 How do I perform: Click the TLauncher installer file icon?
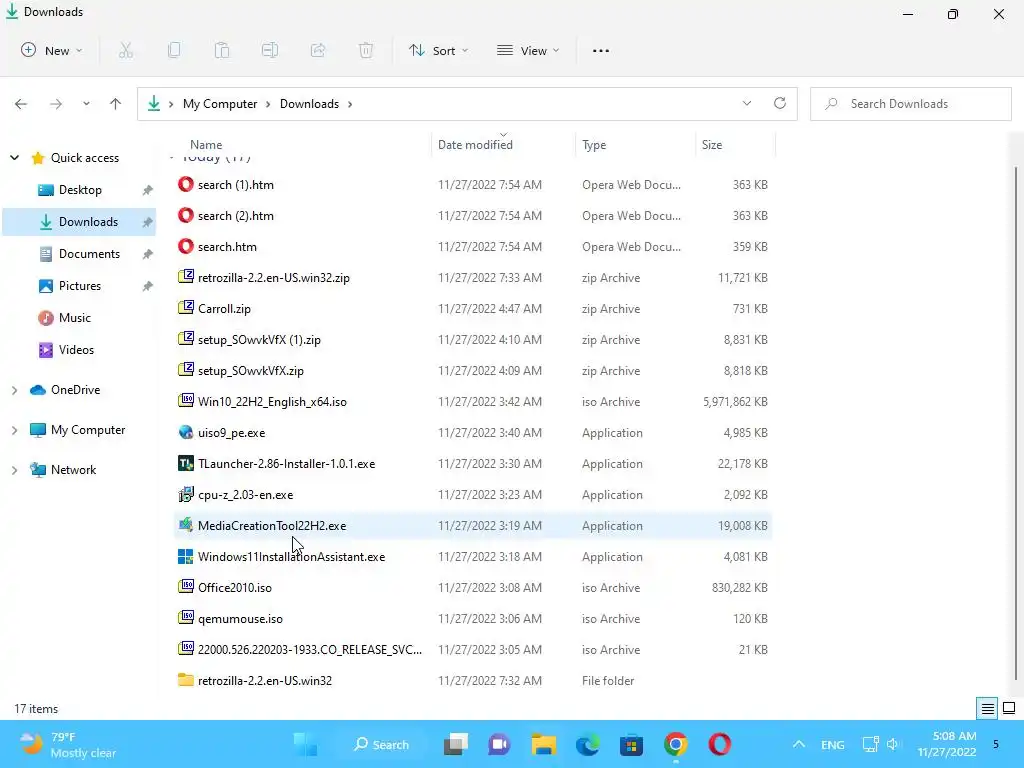(185, 463)
